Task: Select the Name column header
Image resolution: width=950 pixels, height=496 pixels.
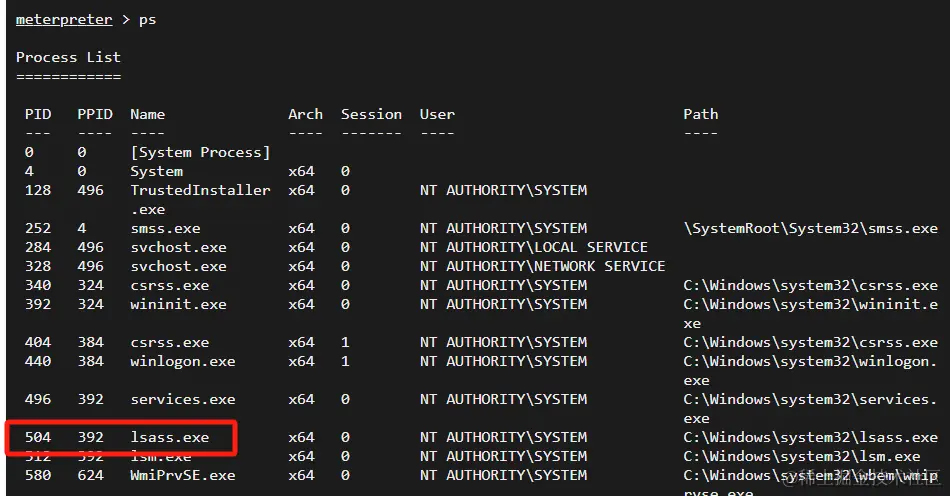Action: click(x=148, y=114)
